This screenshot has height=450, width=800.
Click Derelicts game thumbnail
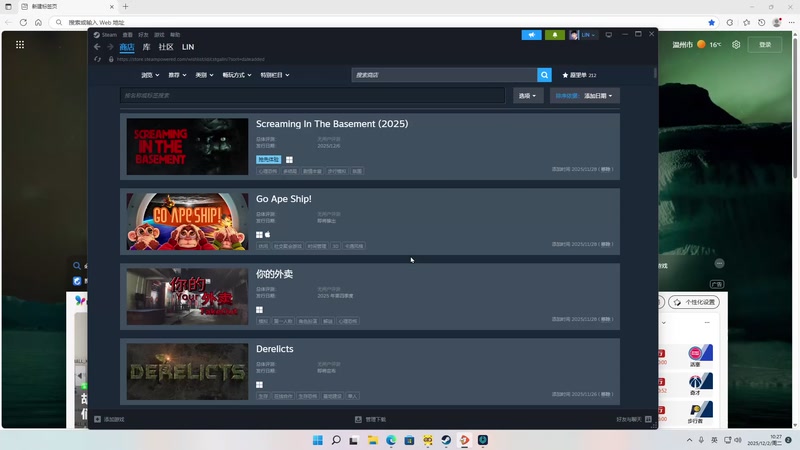click(187, 371)
